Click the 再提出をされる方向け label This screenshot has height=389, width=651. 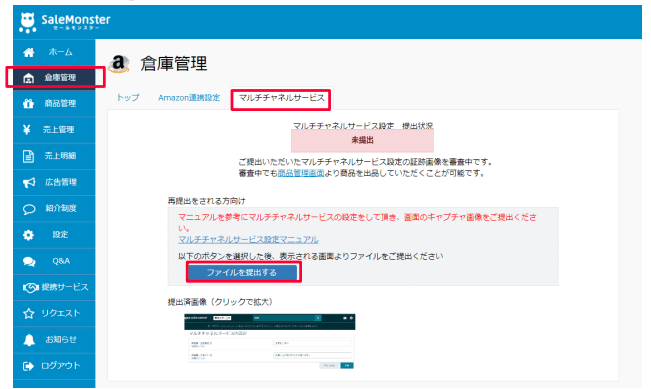pos(207,201)
